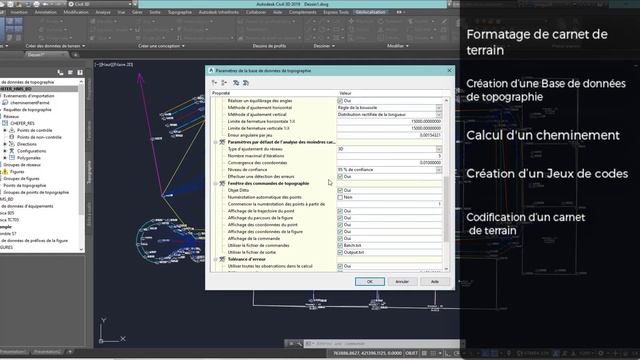Click the Polygonales node icon
This screenshot has height=360, width=640.
[12, 158]
